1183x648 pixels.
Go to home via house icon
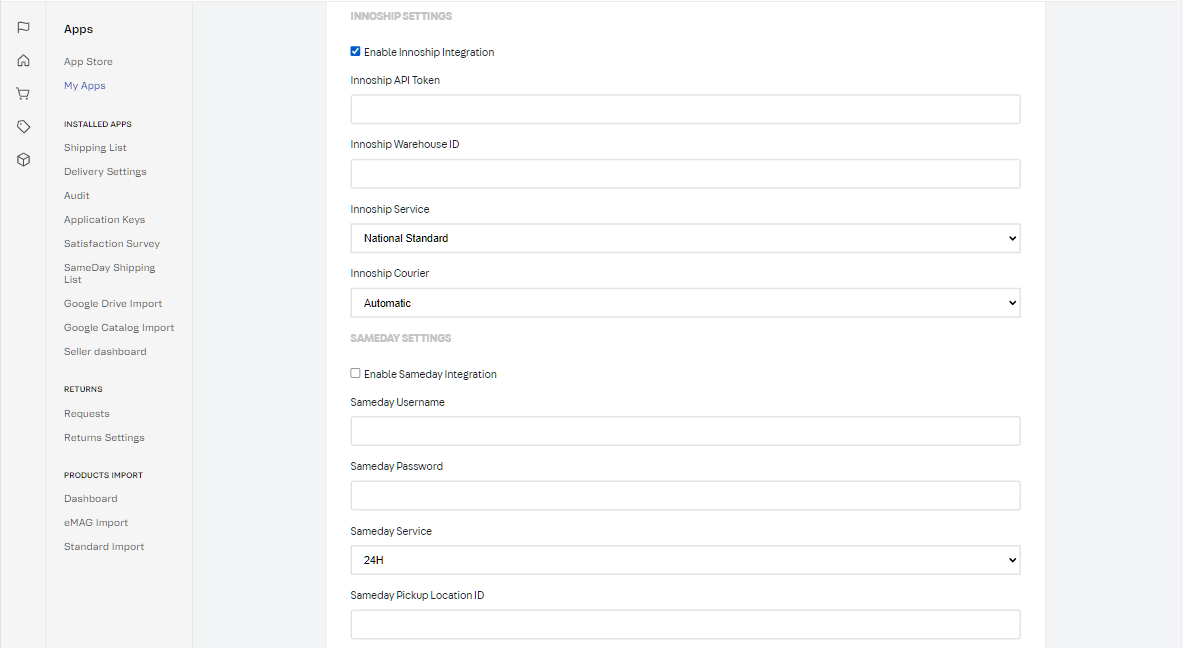[23, 61]
